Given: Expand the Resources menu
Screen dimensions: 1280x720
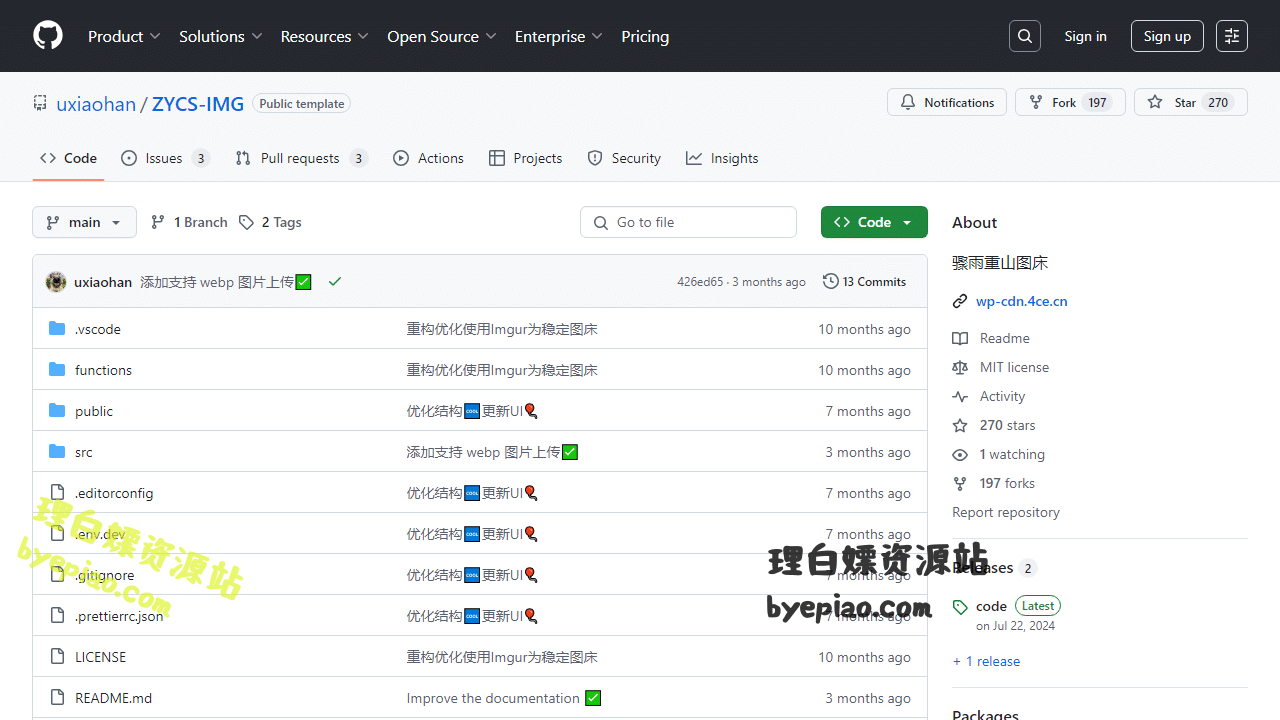Looking at the screenshot, I should [325, 36].
